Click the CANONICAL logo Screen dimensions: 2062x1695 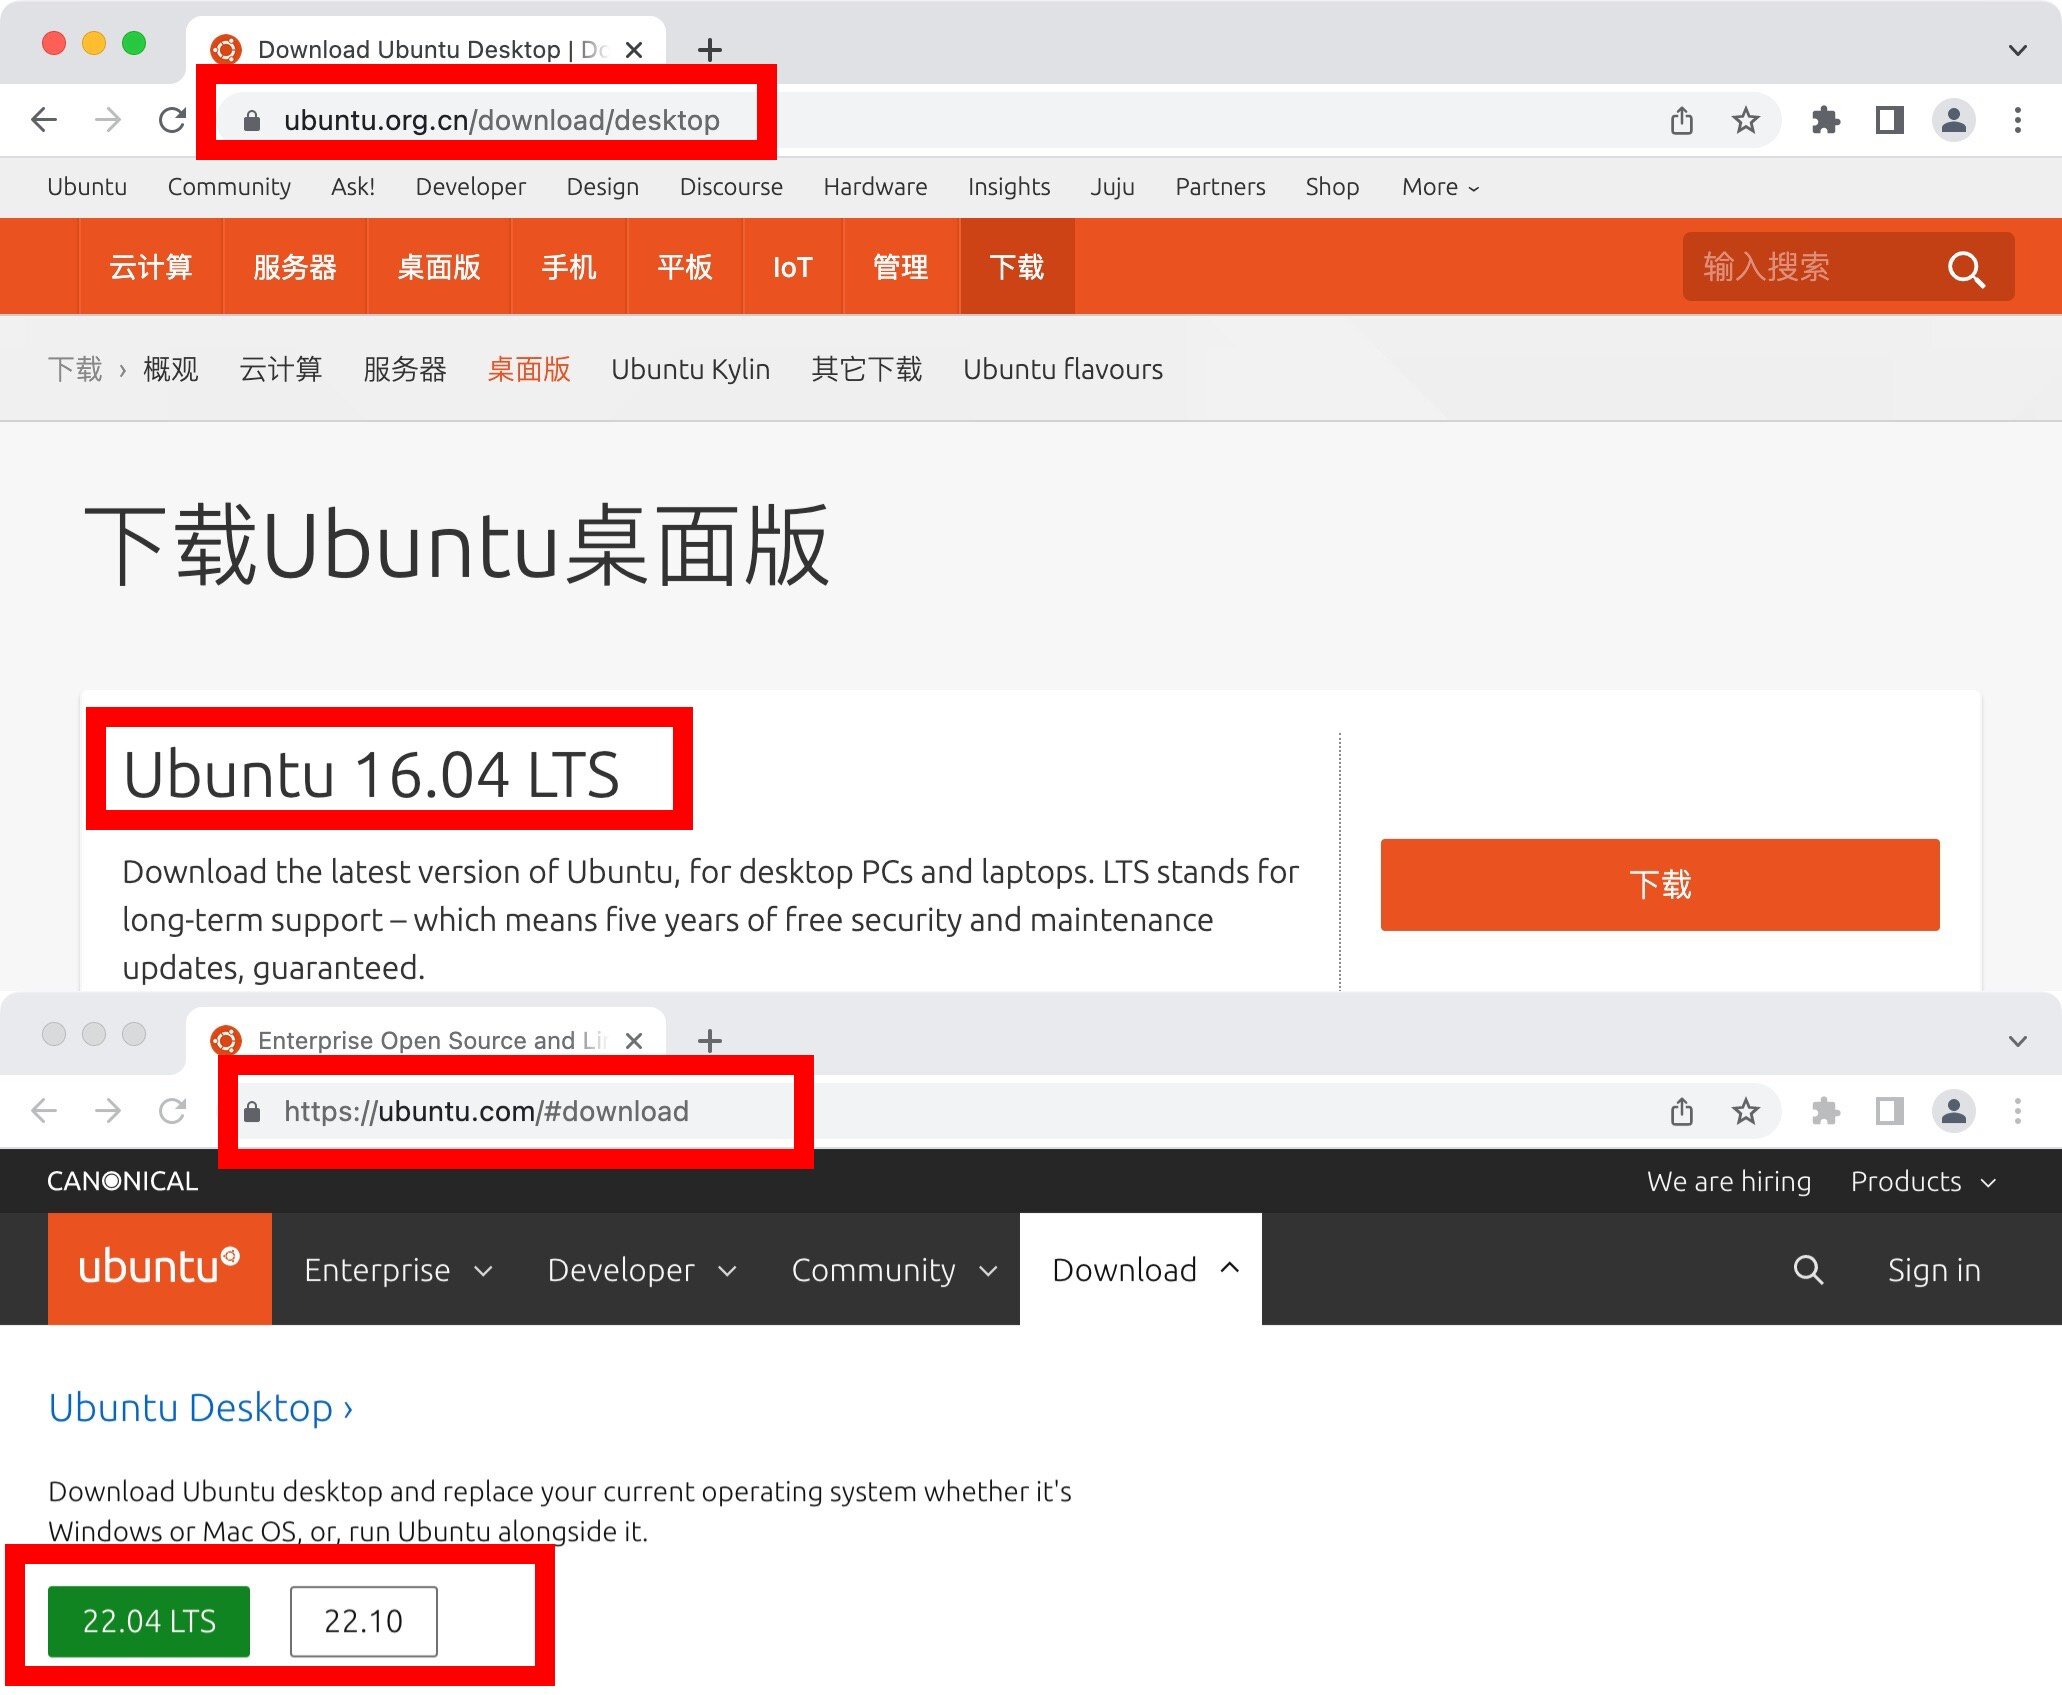[x=122, y=1181]
